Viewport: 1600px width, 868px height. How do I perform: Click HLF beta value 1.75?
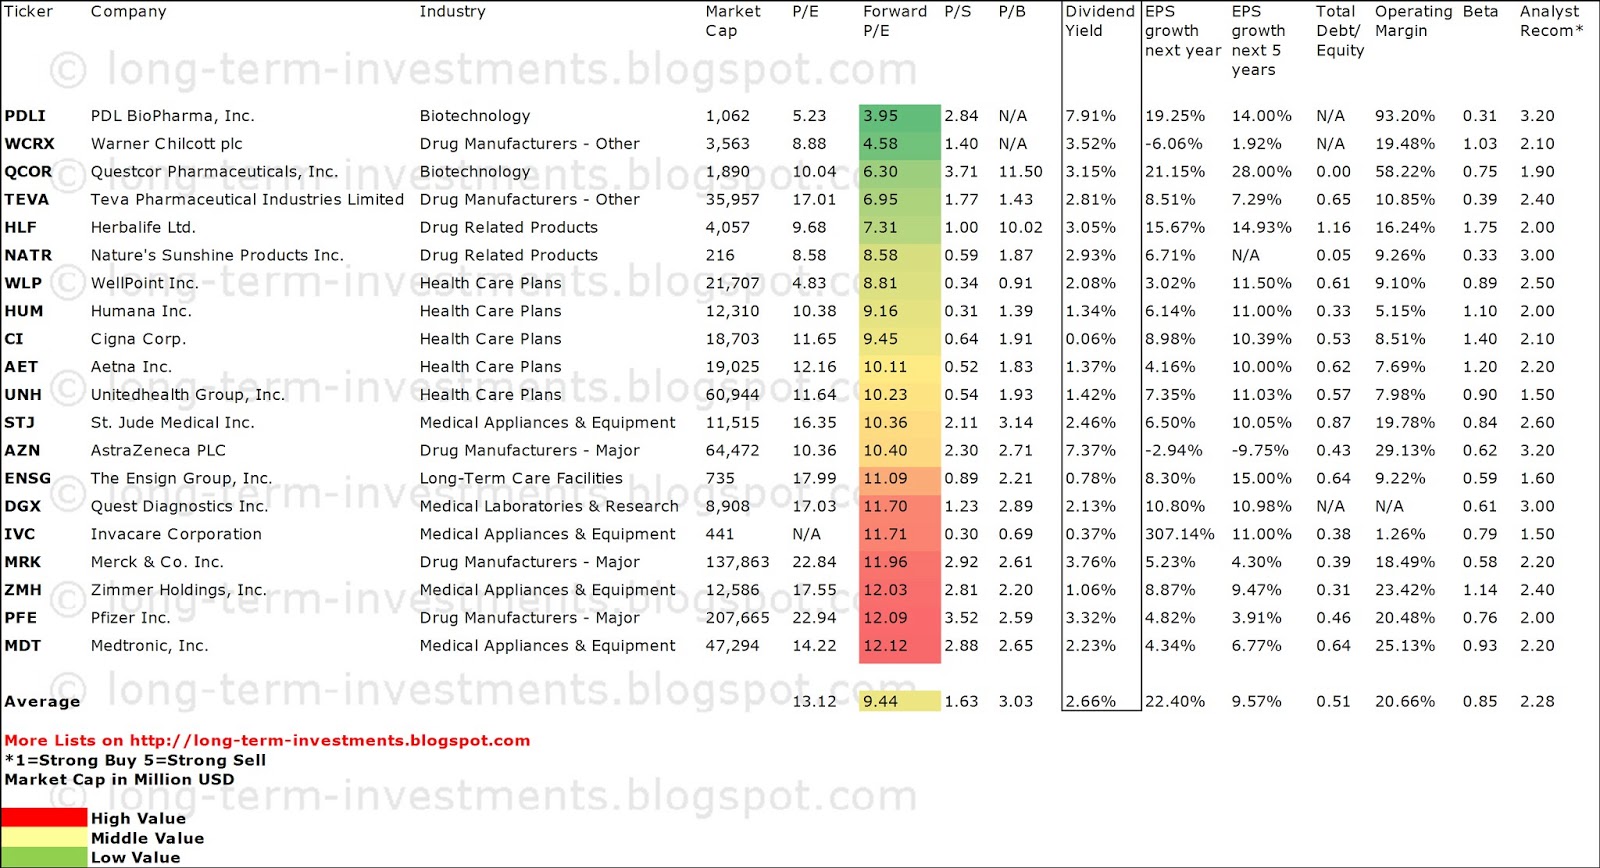click(x=1480, y=228)
